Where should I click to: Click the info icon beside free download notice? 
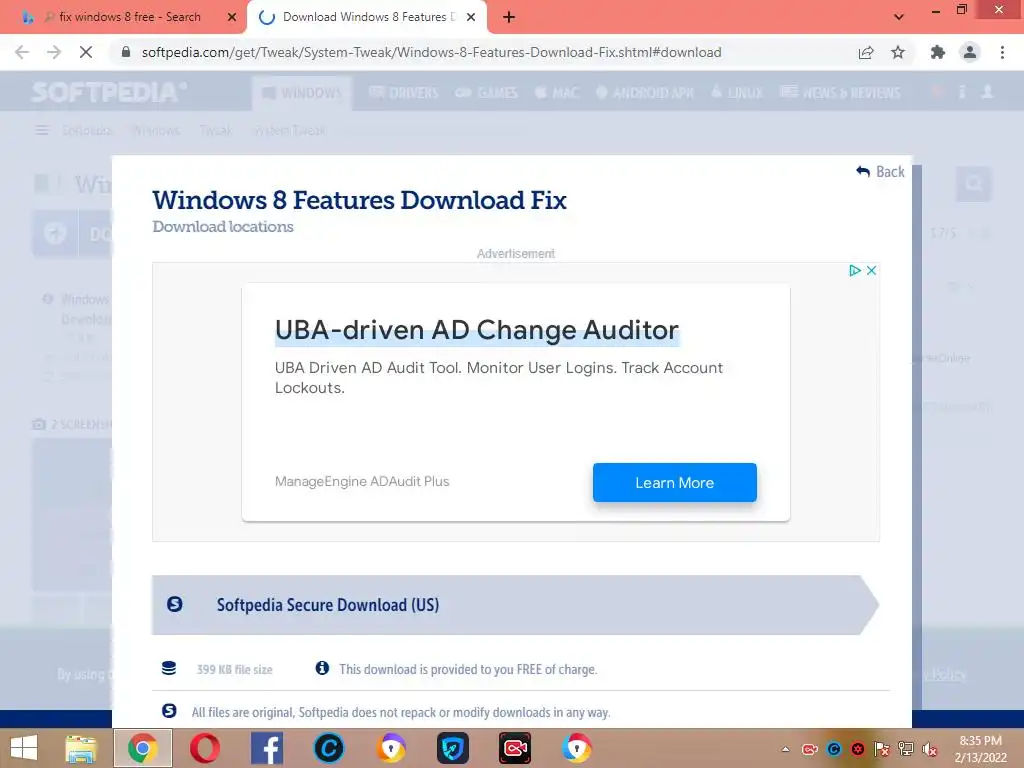coord(322,668)
